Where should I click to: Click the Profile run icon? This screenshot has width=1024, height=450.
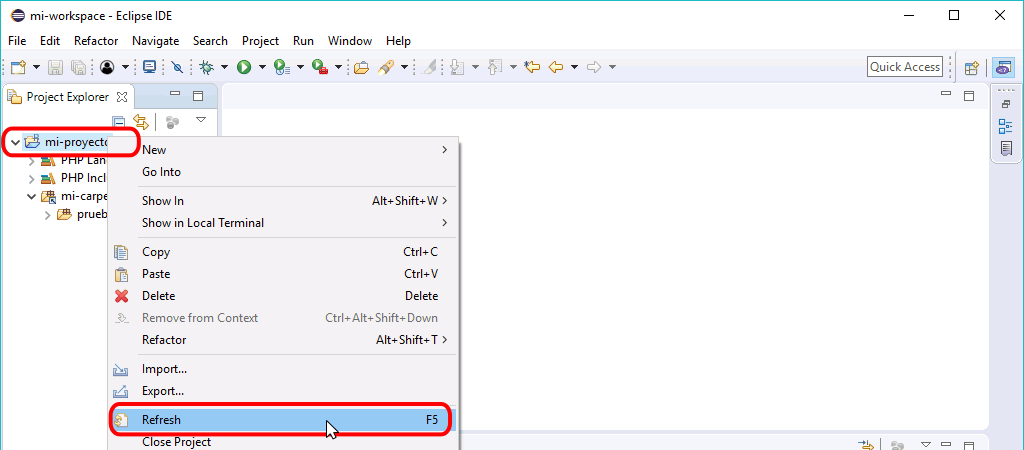coord(282,67)
